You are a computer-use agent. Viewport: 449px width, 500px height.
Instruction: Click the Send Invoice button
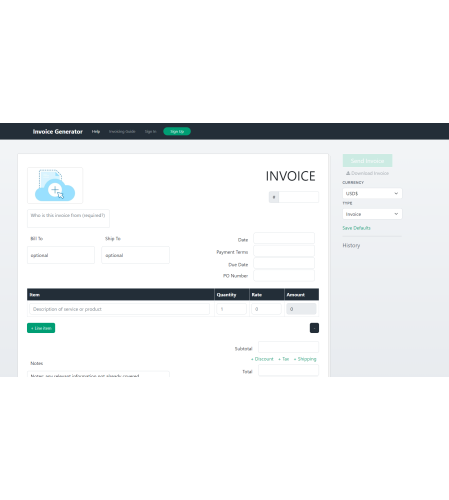tap(367, 161)
